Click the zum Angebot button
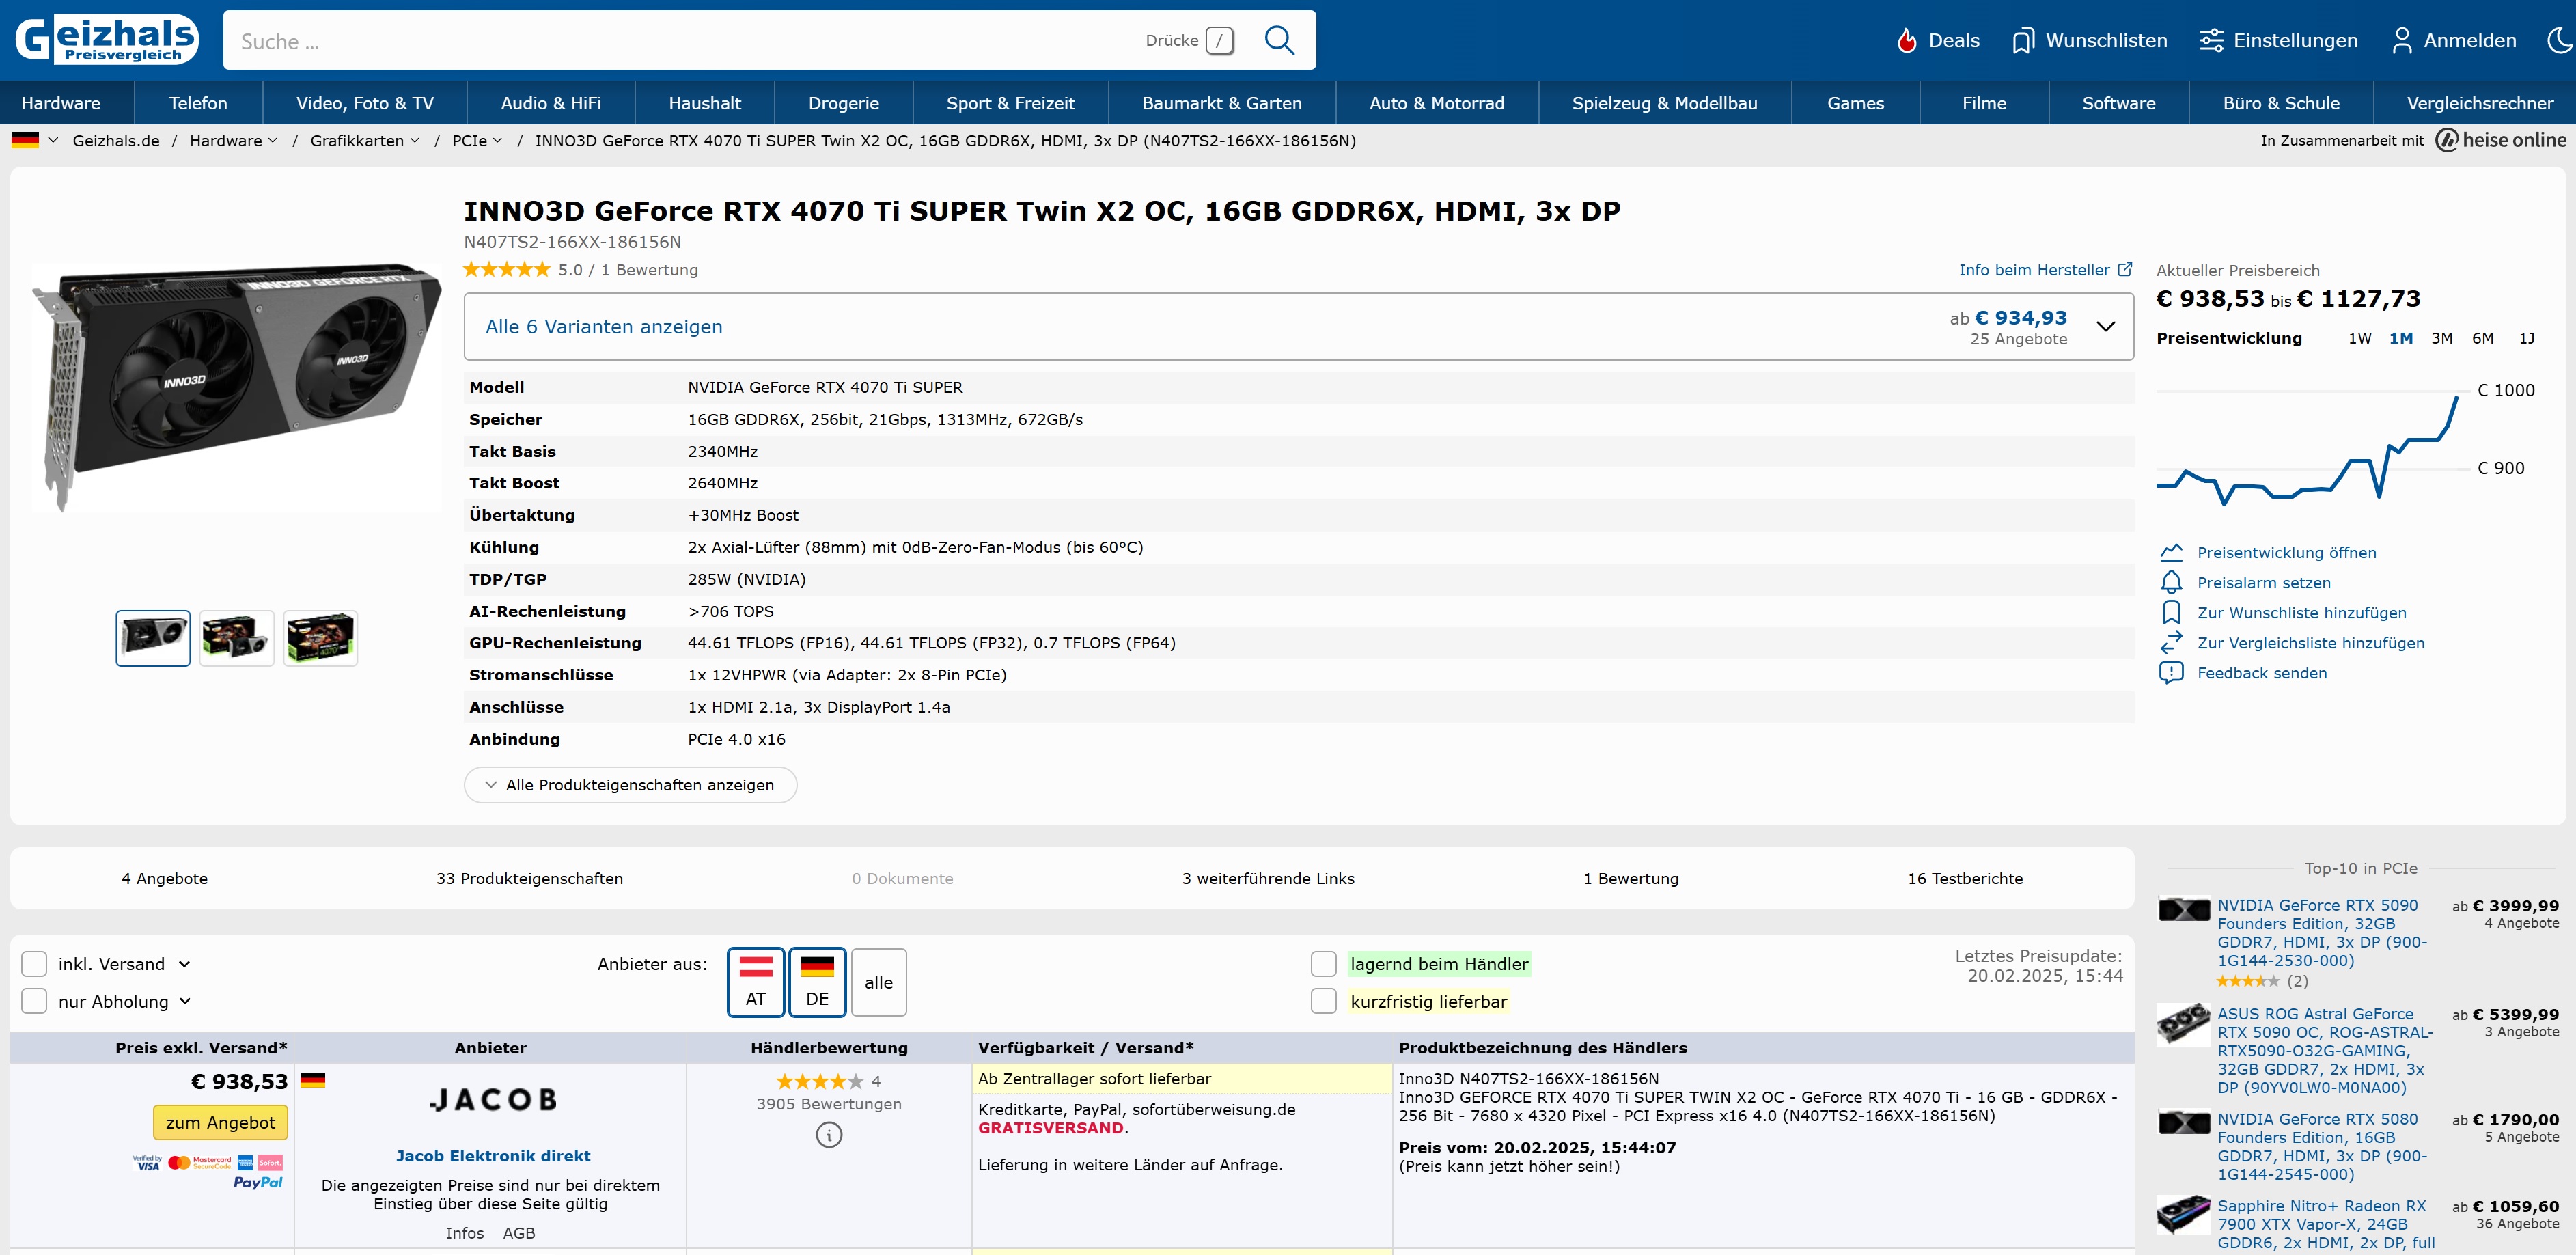The image size is (2576, 1255). (220, 1122)
